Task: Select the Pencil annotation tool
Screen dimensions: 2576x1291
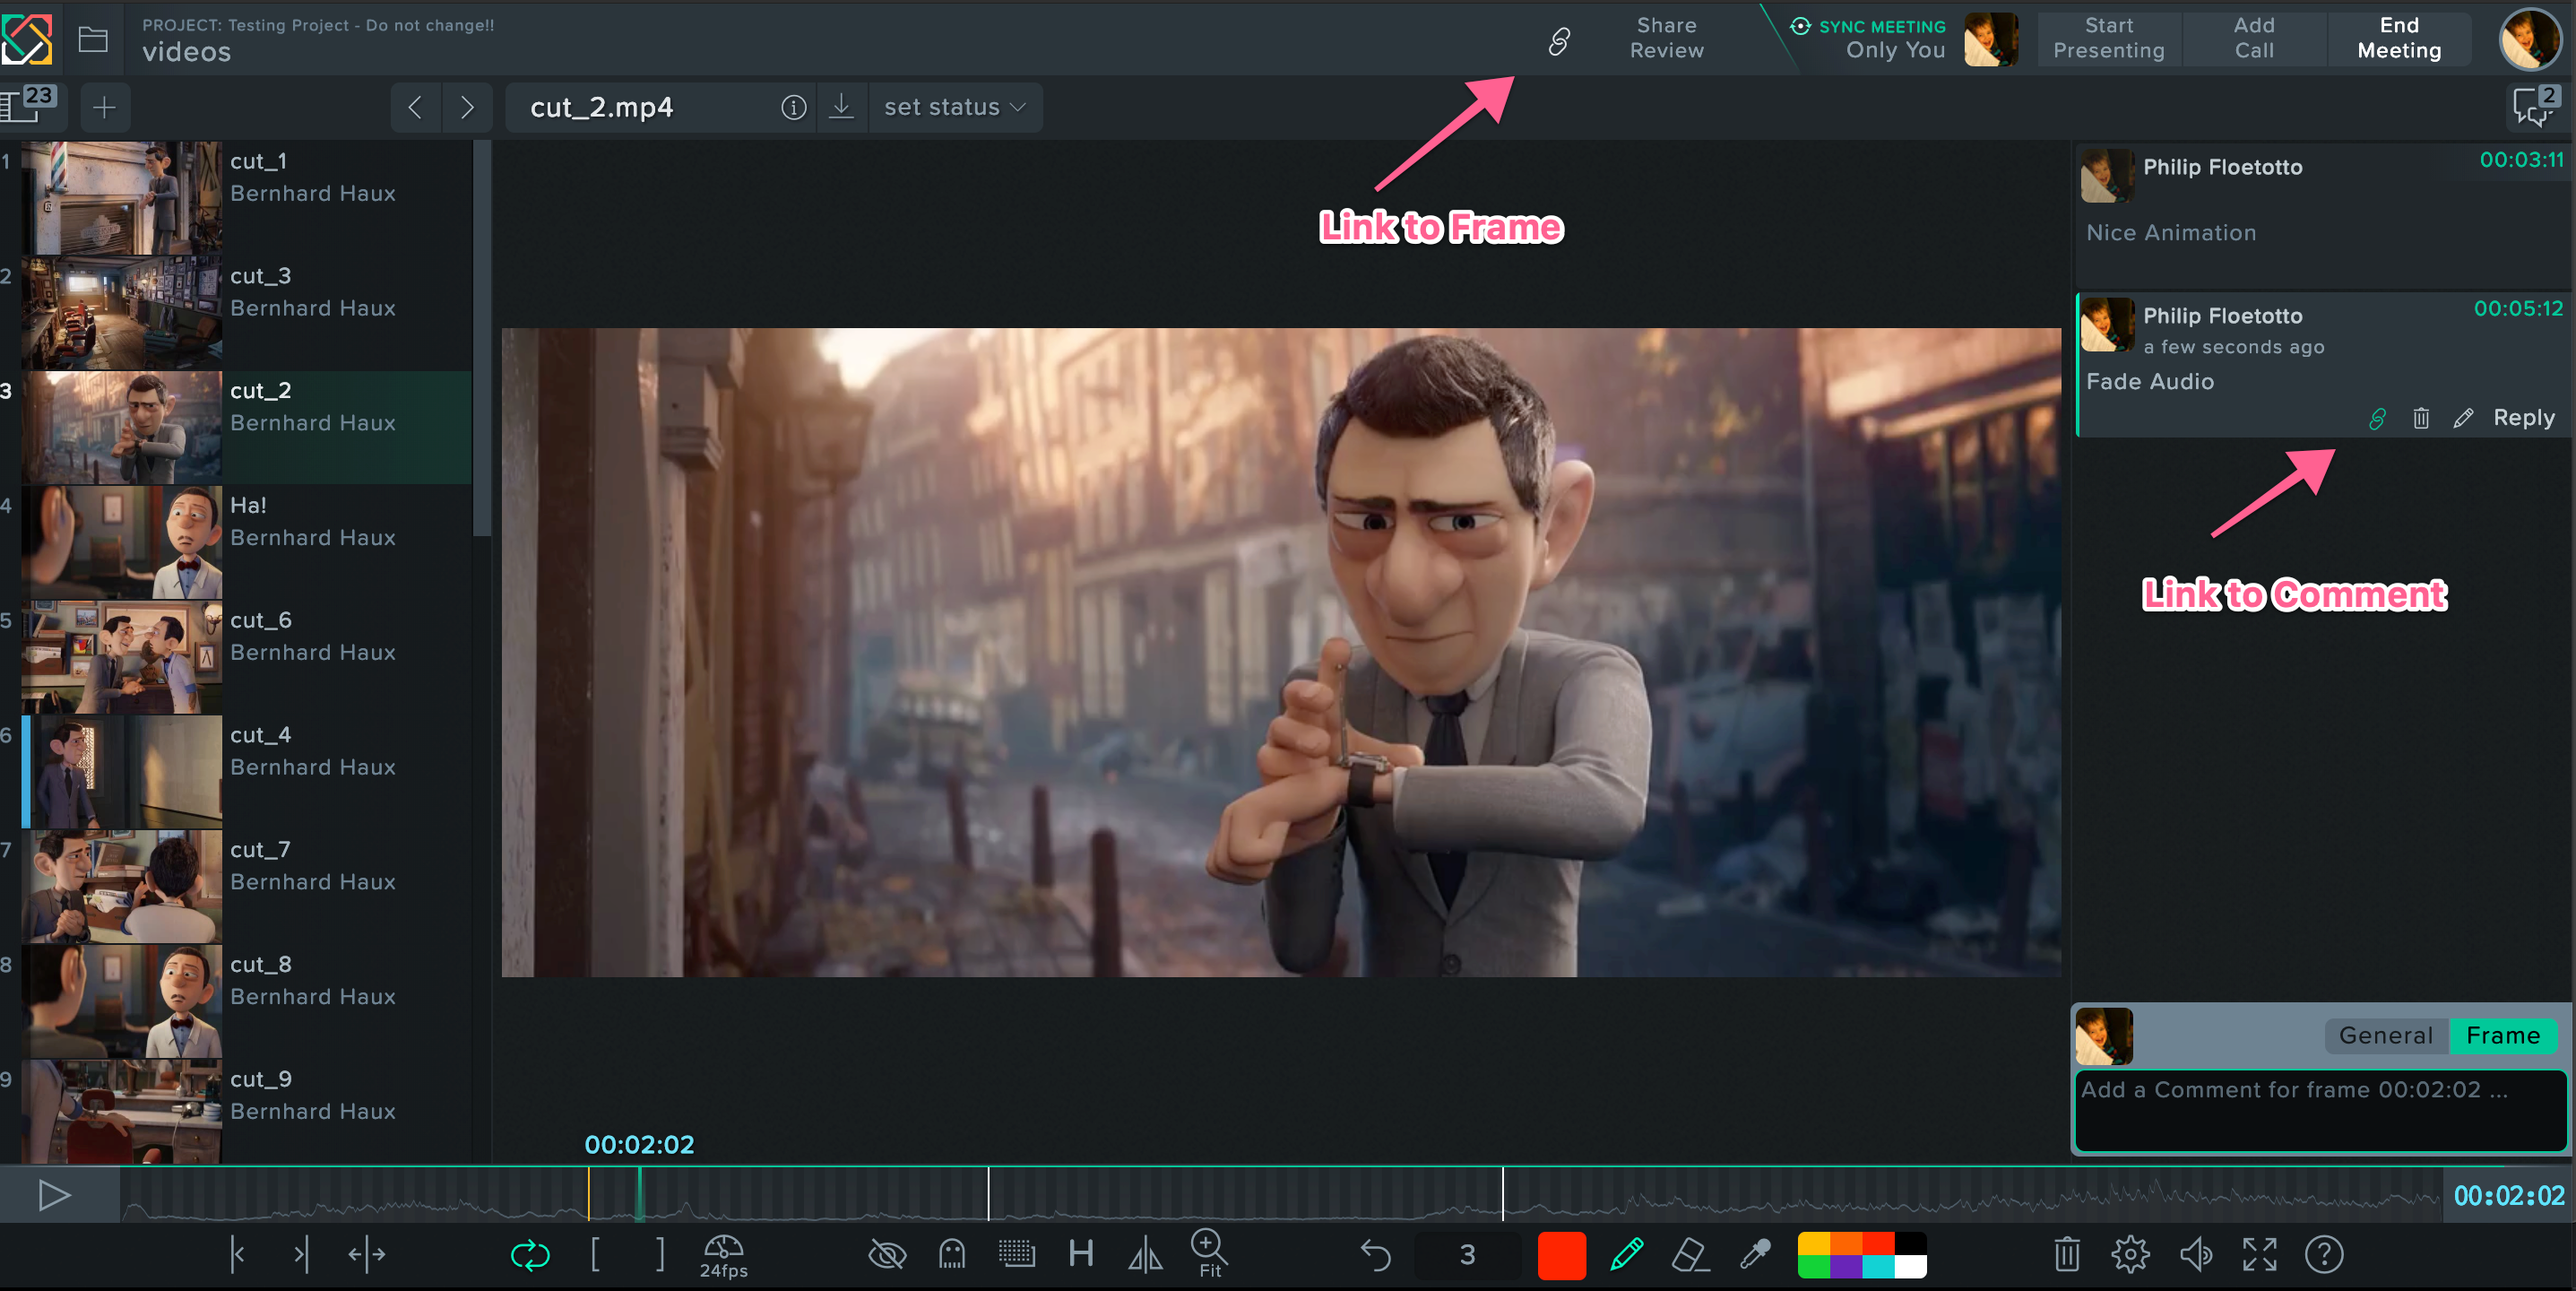Action: (1625, 1254)
